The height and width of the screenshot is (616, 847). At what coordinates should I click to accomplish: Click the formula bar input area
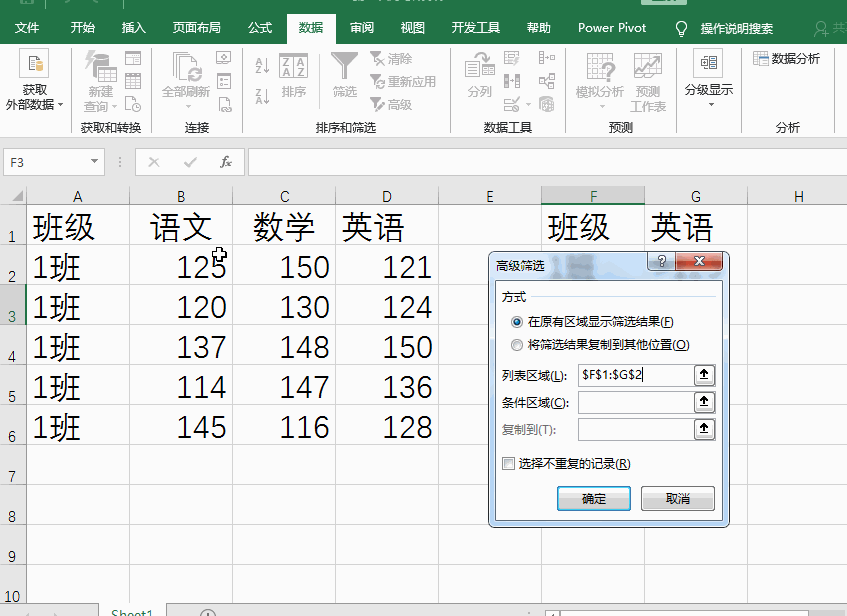coord(547,162)
